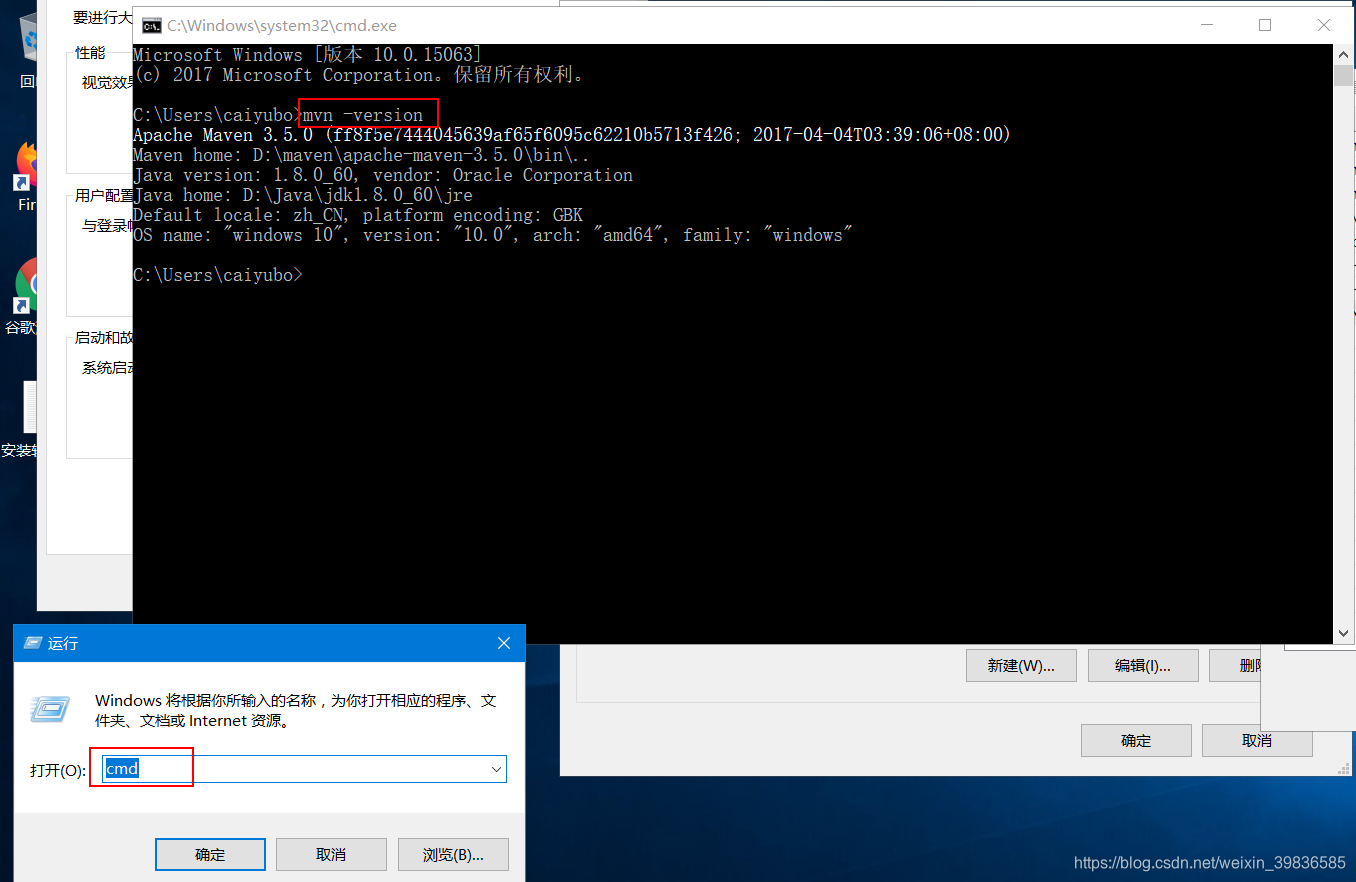Click the 'Java version: 1.8.0_60' line
This screenshot has height=882, width=1356.
pos(383,175)
